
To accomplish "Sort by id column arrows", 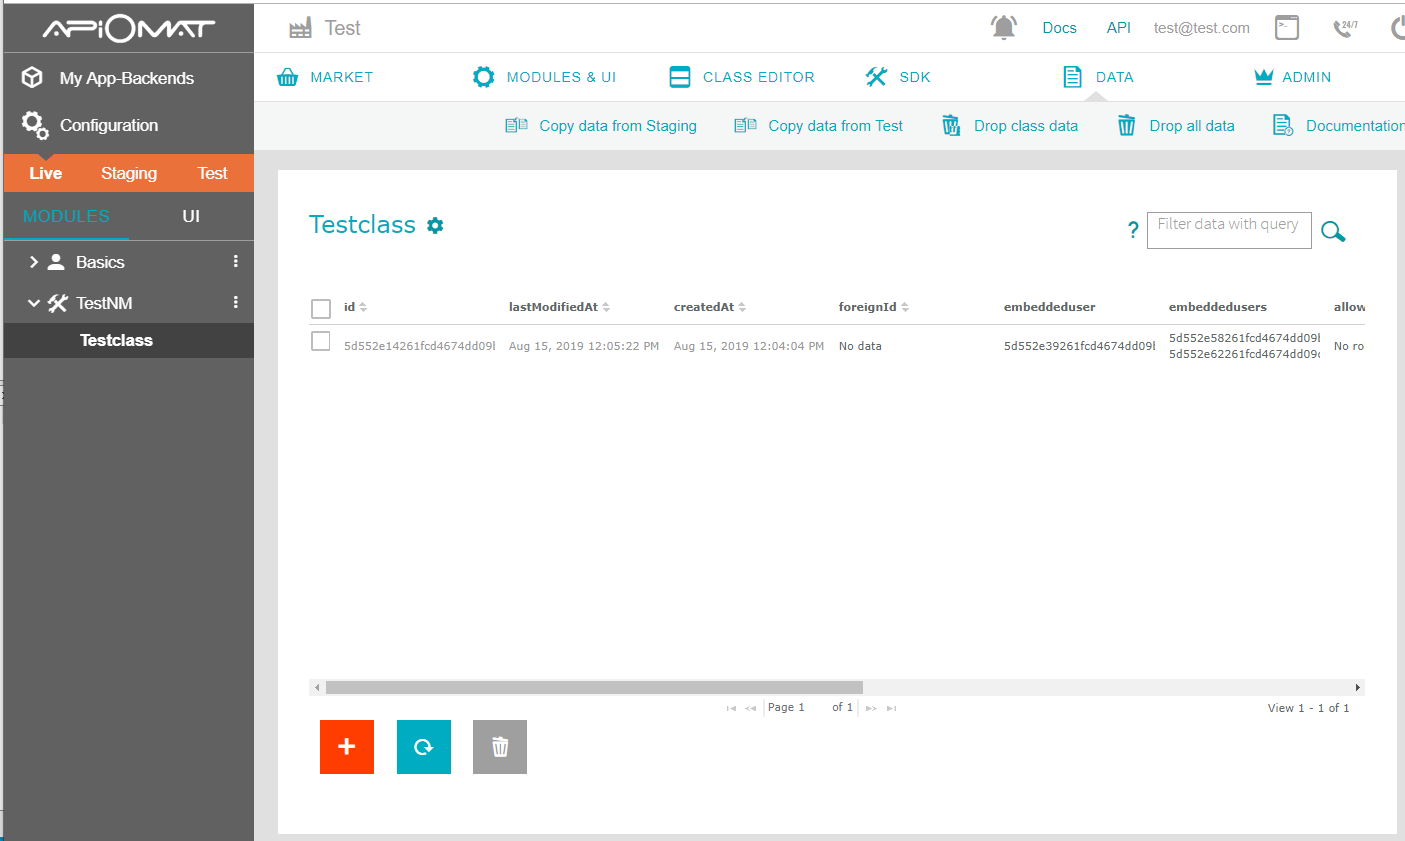I will pos(363,307).
